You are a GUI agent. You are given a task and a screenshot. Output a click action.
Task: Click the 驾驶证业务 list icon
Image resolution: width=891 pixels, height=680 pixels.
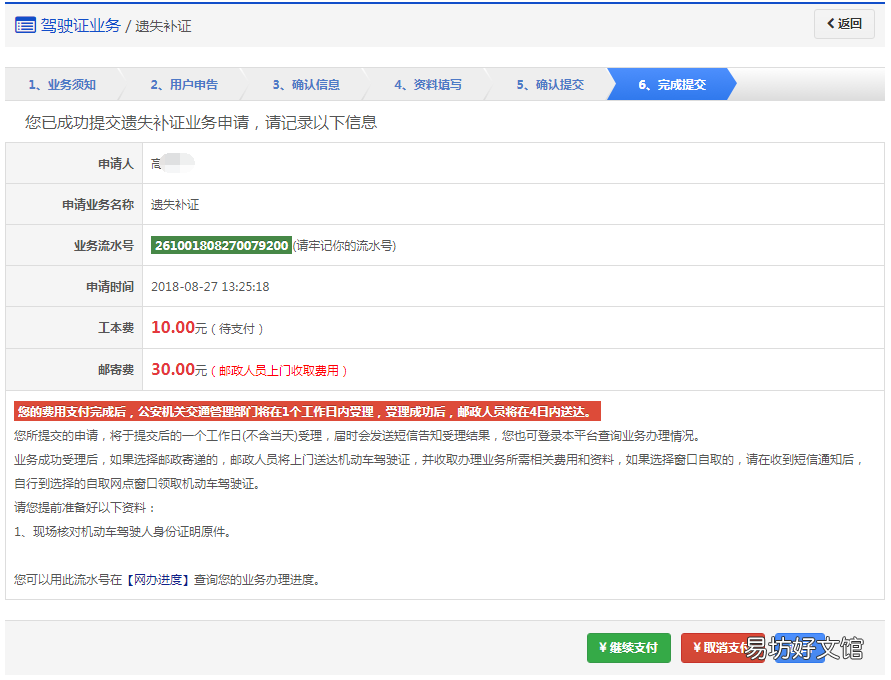click(x=25, y=26)
